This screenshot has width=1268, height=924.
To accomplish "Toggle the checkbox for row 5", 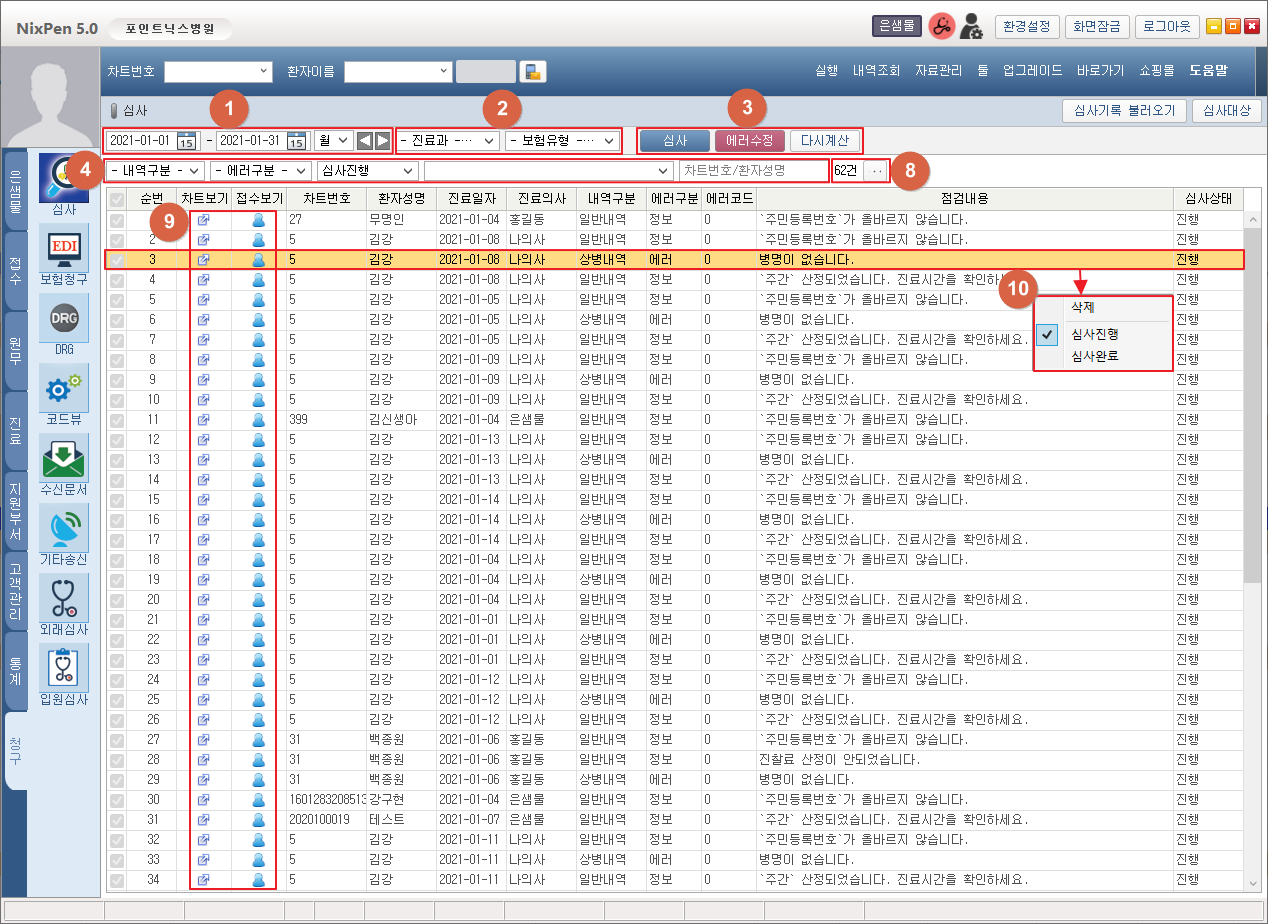I will [x=118, y=300].
